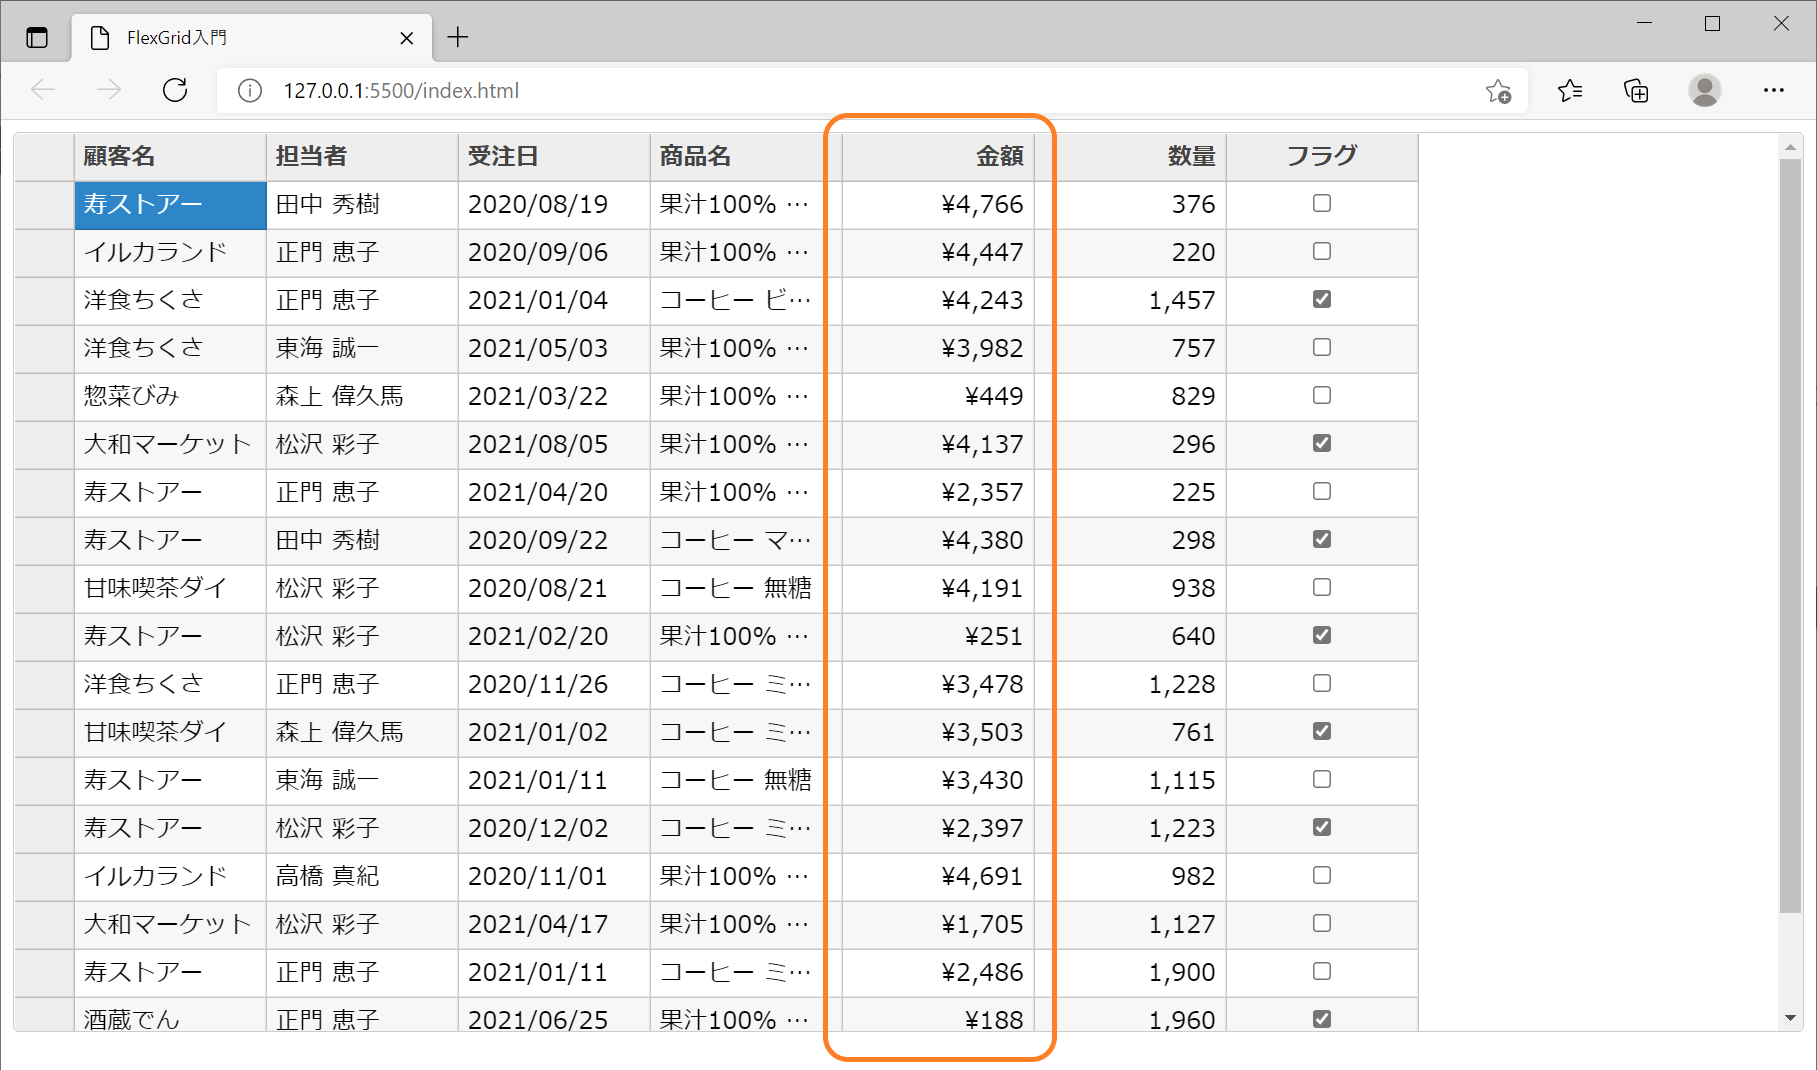Open the Favorites list
This screenshot has height=1070, width=1817.
1570,91
